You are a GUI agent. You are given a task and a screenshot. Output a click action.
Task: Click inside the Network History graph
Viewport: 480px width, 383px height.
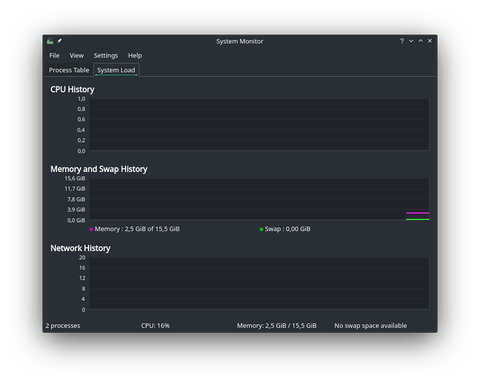point(259,283)
